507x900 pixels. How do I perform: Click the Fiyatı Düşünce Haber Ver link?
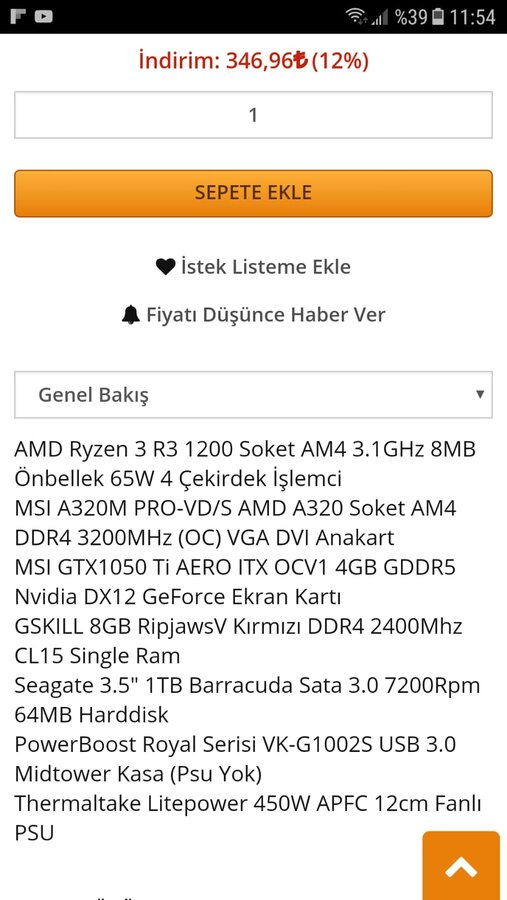(265, 315)
